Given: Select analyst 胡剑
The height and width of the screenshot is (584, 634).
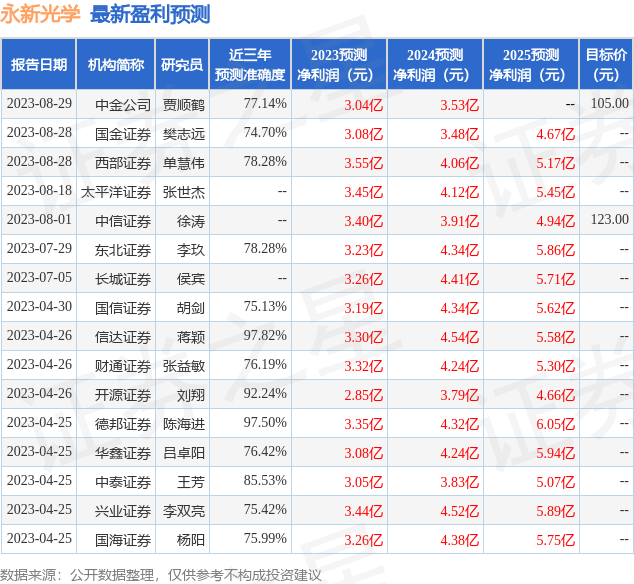Looking at the screenshot, I should coord(191,309).
